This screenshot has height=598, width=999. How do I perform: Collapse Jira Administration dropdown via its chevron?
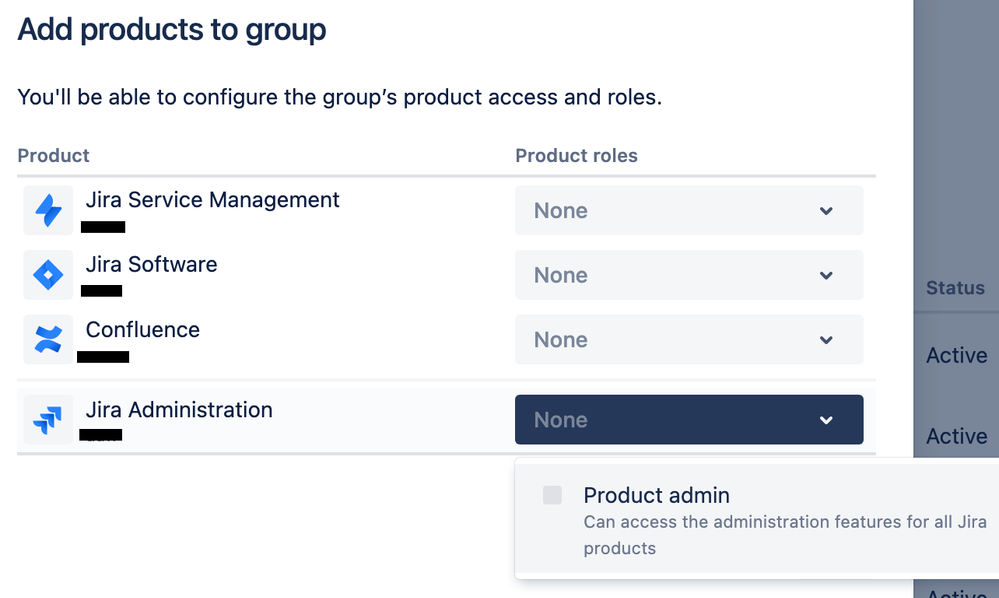click(x=826, y=420)
